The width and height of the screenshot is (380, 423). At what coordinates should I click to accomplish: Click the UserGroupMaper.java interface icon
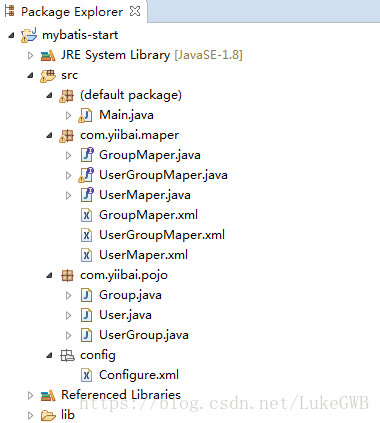[86, 175]
